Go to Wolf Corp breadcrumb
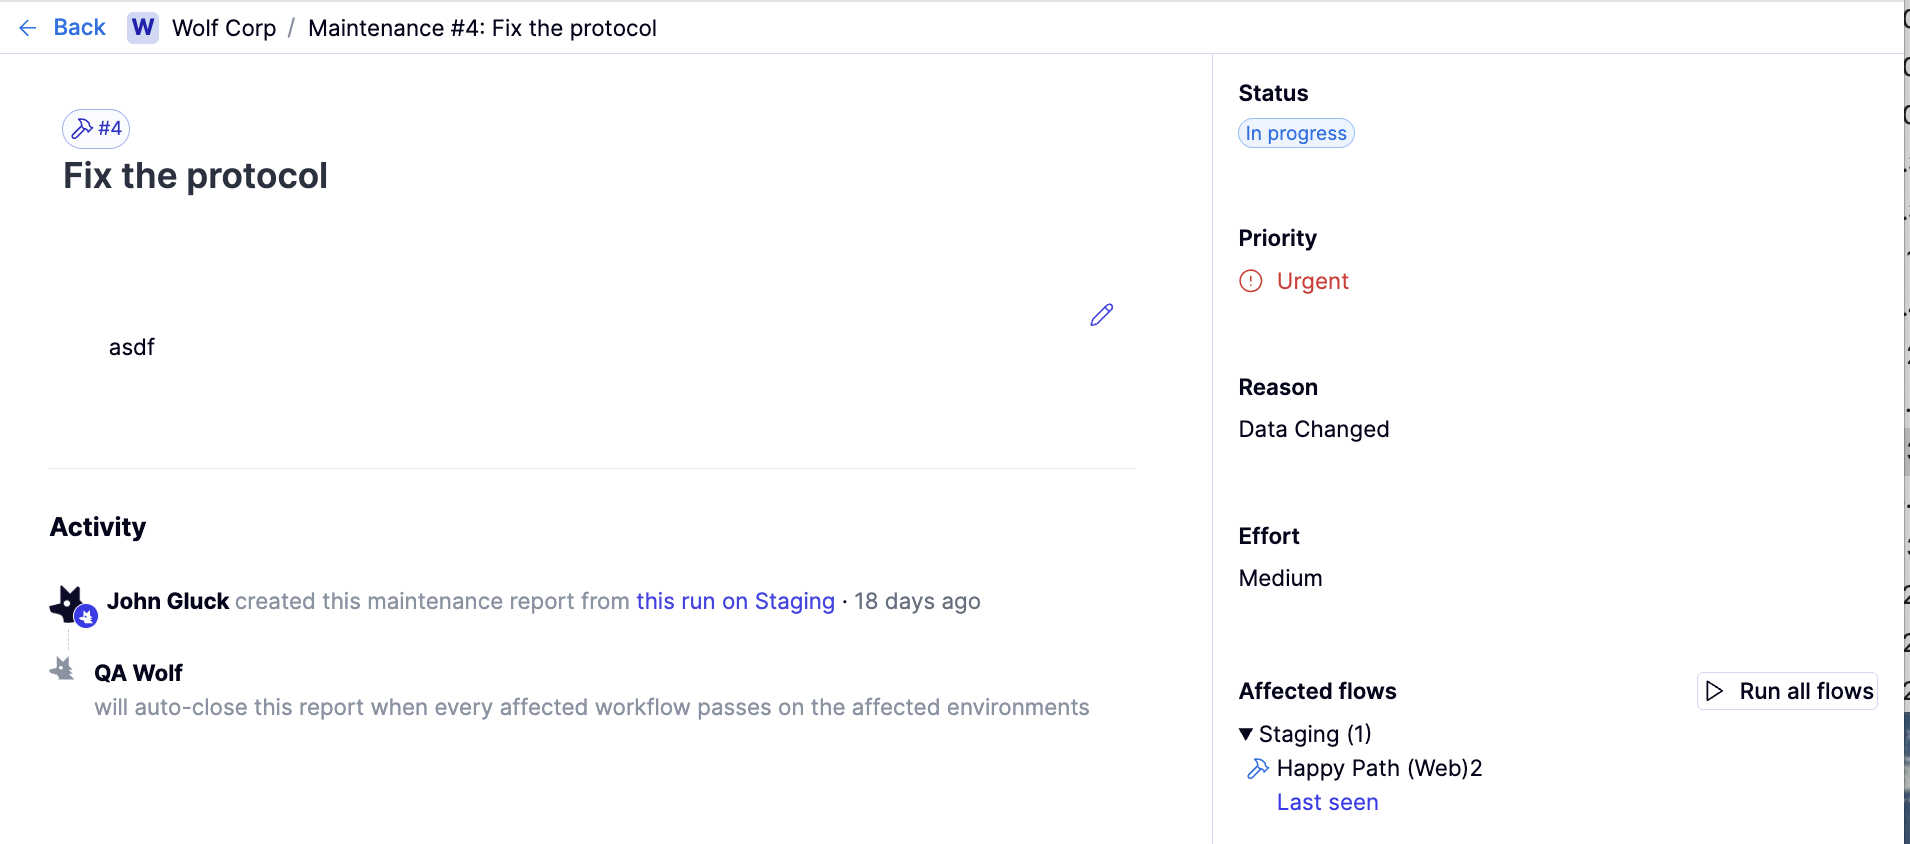Screen dimensions: 1910x844 (x=224, y=28)
